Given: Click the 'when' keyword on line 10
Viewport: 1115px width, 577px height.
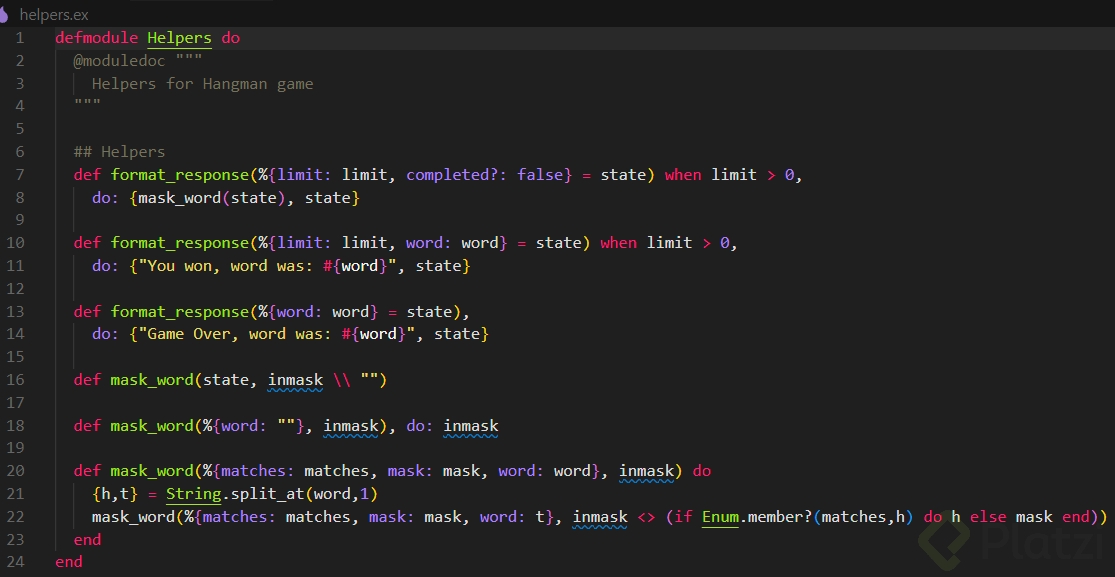Looking at the screenshot, I should 619,243.
